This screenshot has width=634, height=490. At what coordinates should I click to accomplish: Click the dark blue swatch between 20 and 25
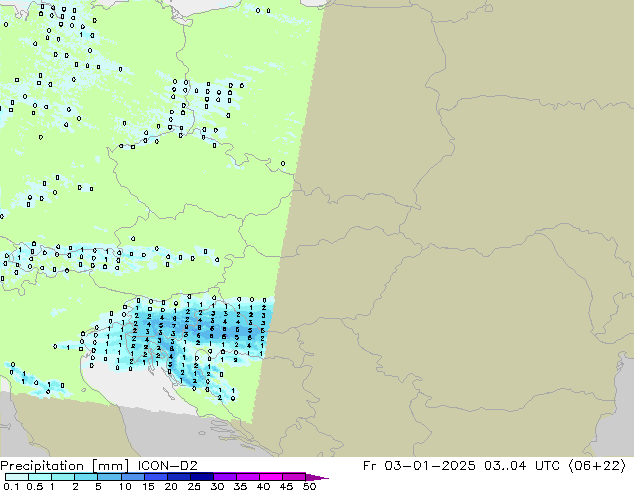(178, 477)
